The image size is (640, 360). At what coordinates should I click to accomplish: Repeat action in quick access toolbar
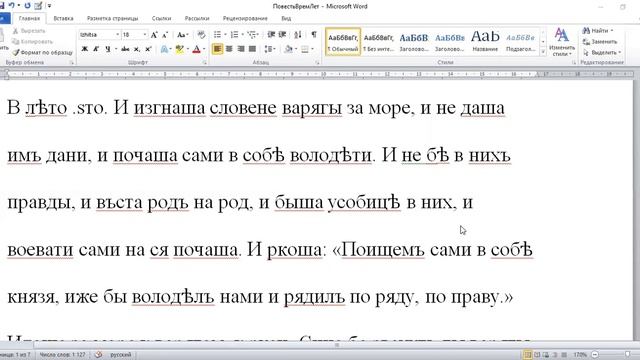(x=27, y=6)
